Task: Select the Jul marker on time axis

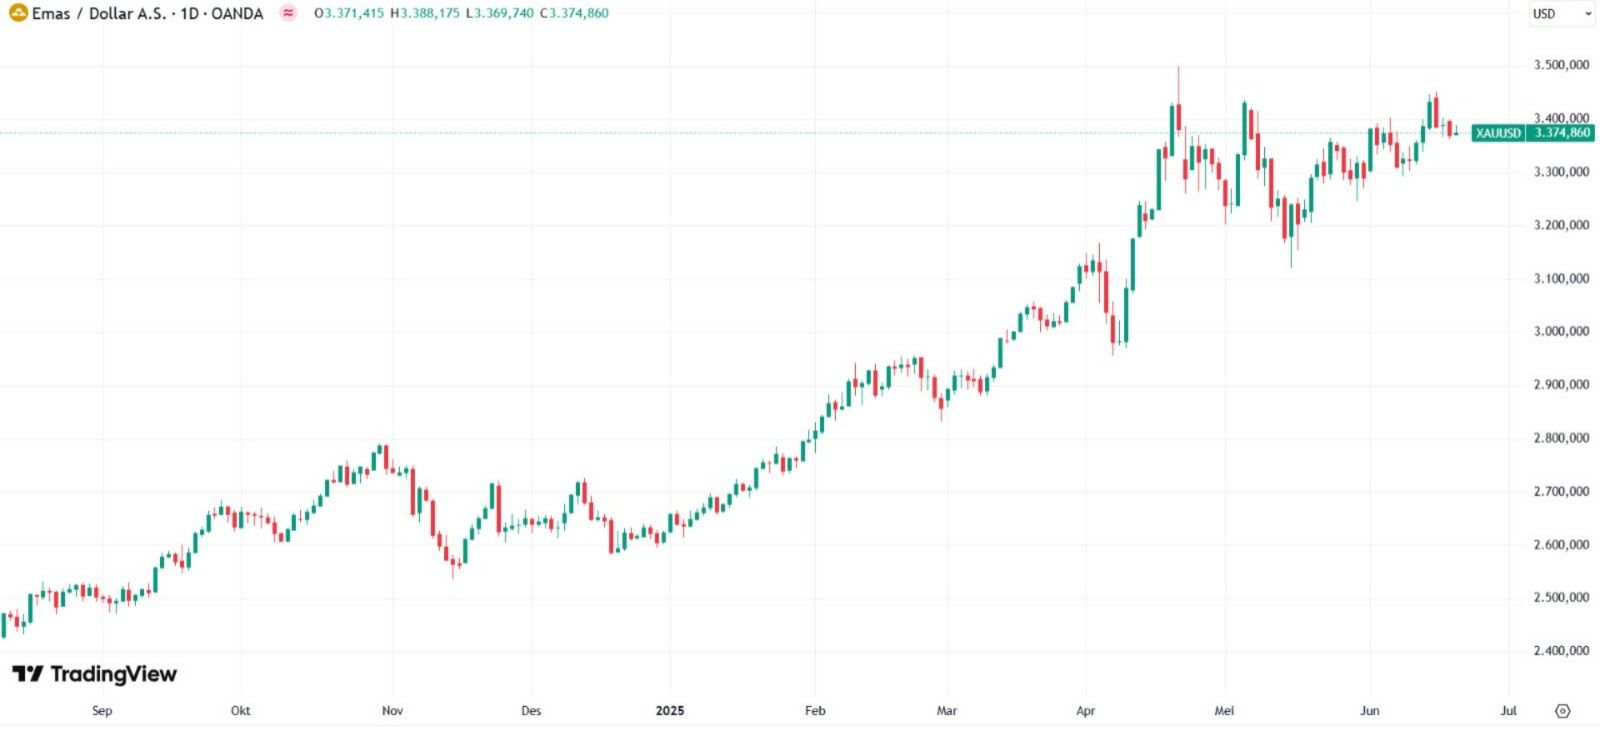Action: 1509,711
